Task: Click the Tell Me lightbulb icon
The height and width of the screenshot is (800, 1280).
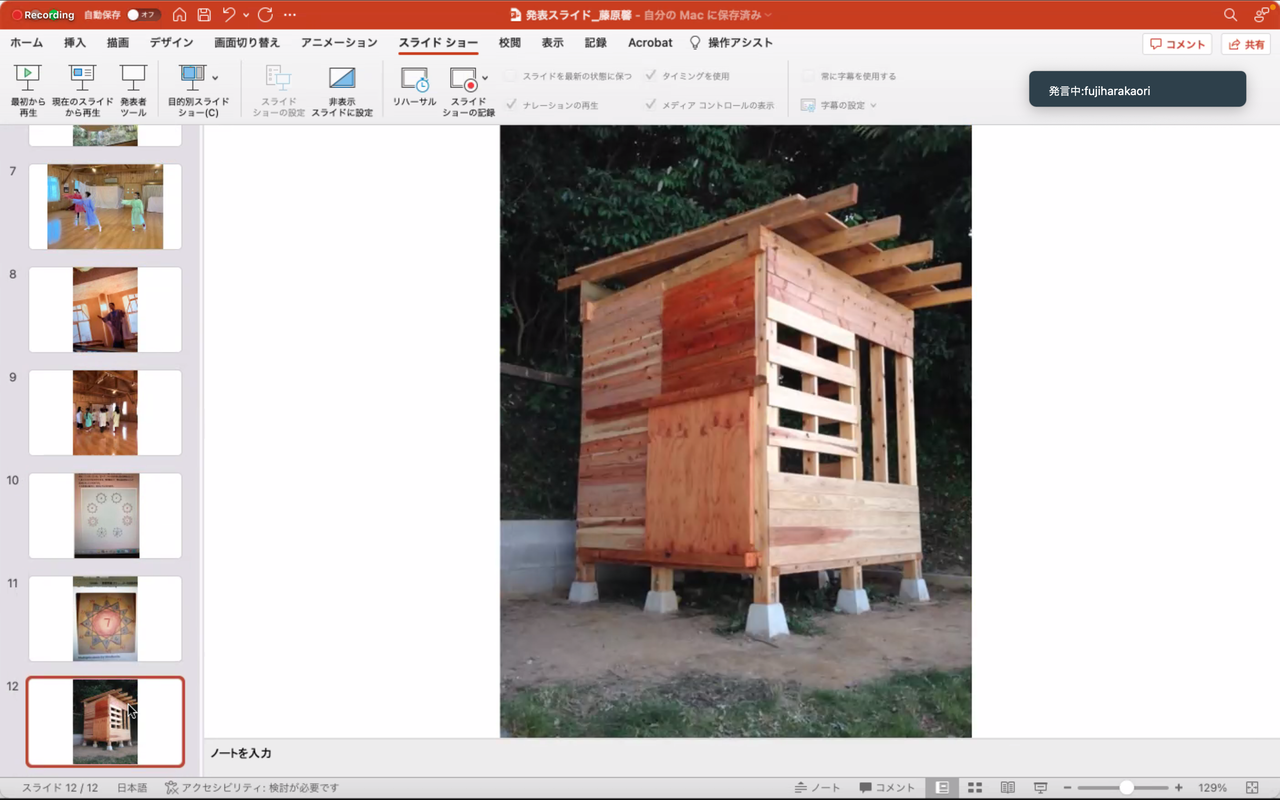Action: tap(695, 43)
